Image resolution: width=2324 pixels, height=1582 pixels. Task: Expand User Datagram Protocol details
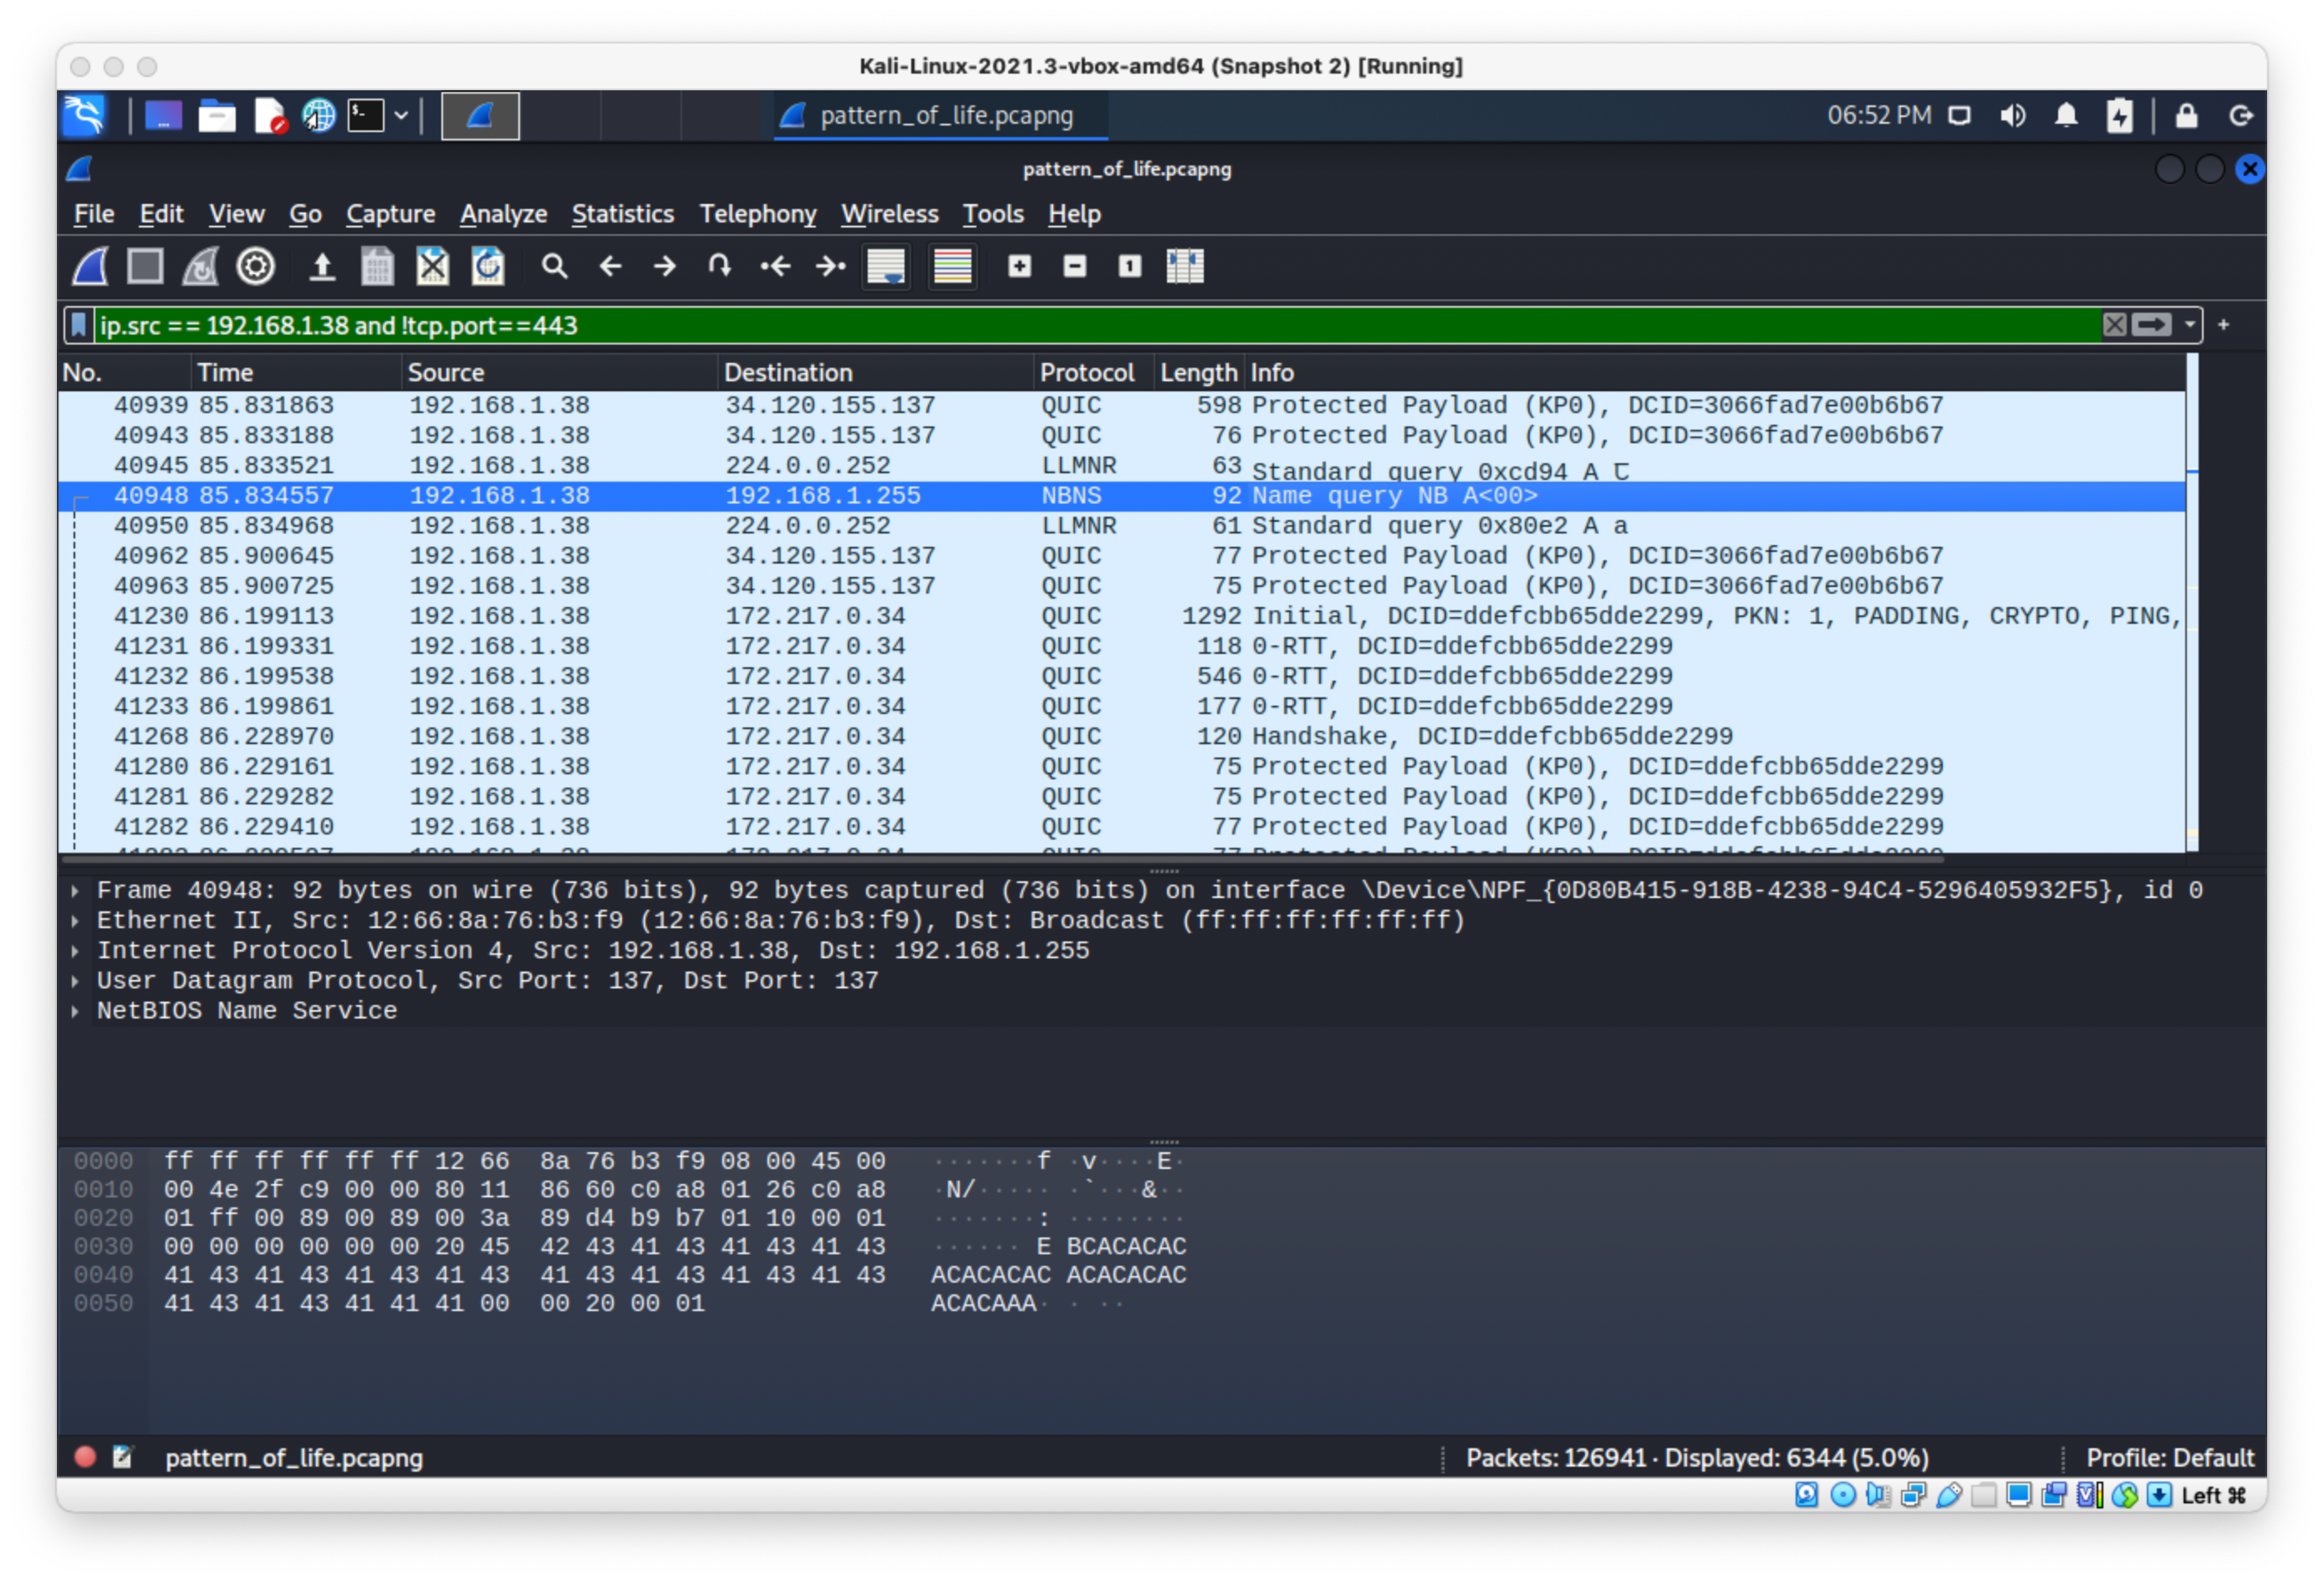click(x=75, y=980)
